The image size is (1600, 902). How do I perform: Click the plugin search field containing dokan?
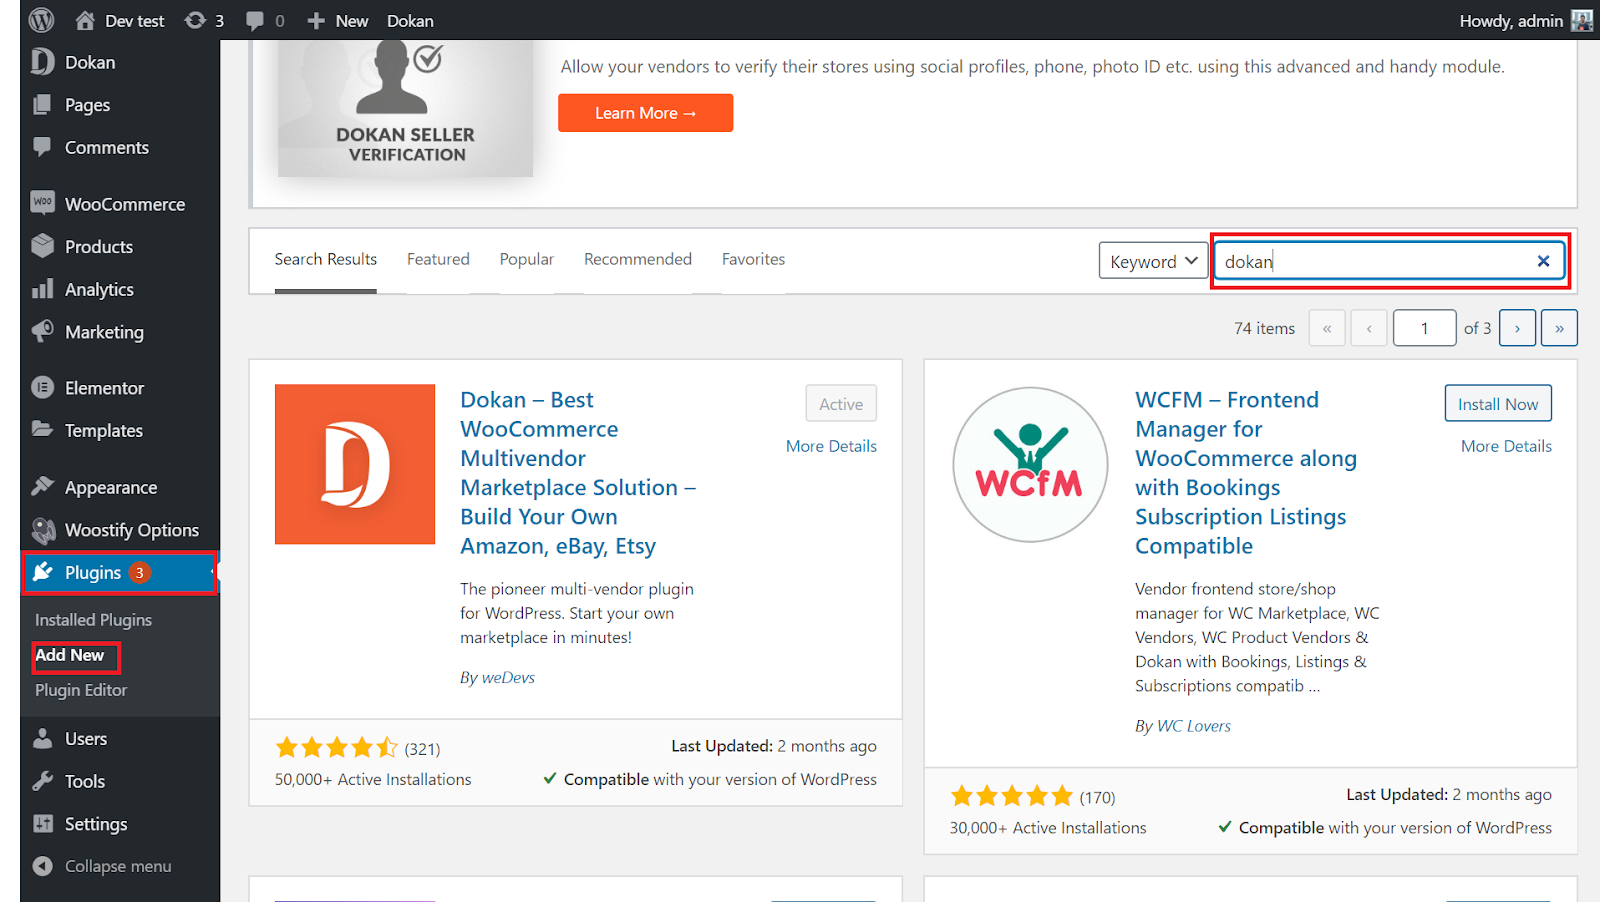point(1388,261)
